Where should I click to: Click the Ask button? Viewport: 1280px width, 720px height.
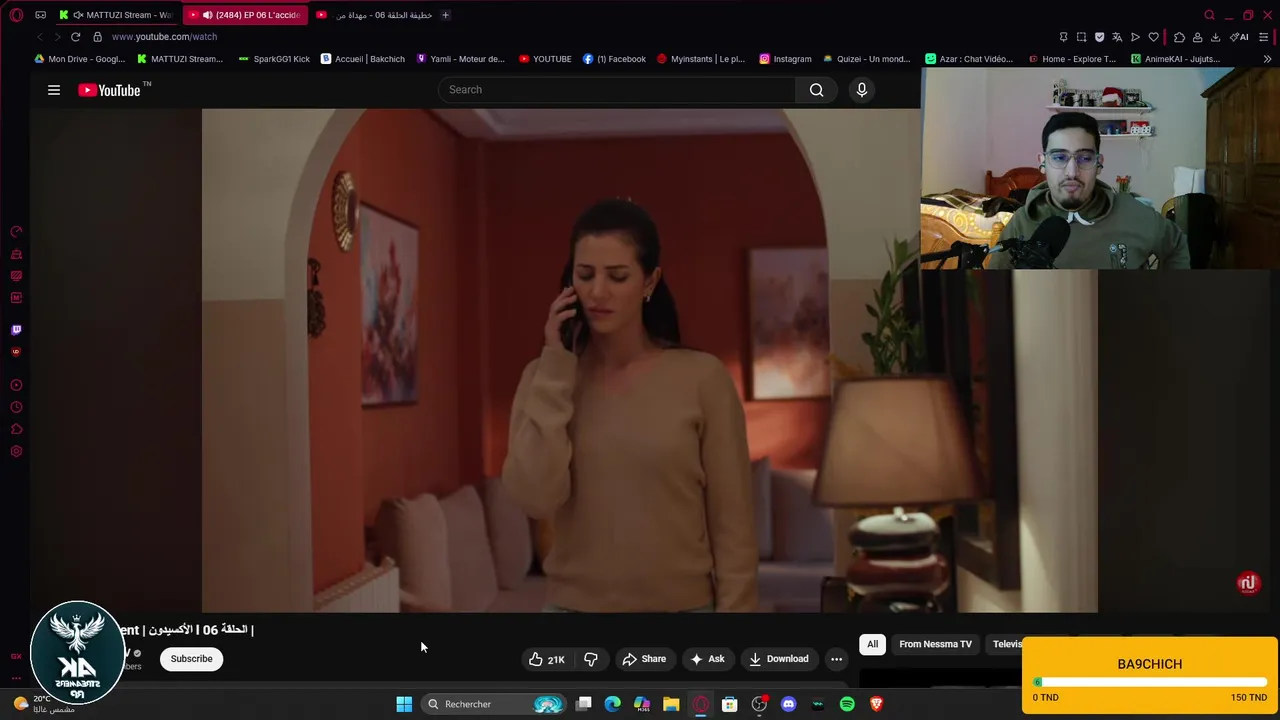(x=707, y=659)
